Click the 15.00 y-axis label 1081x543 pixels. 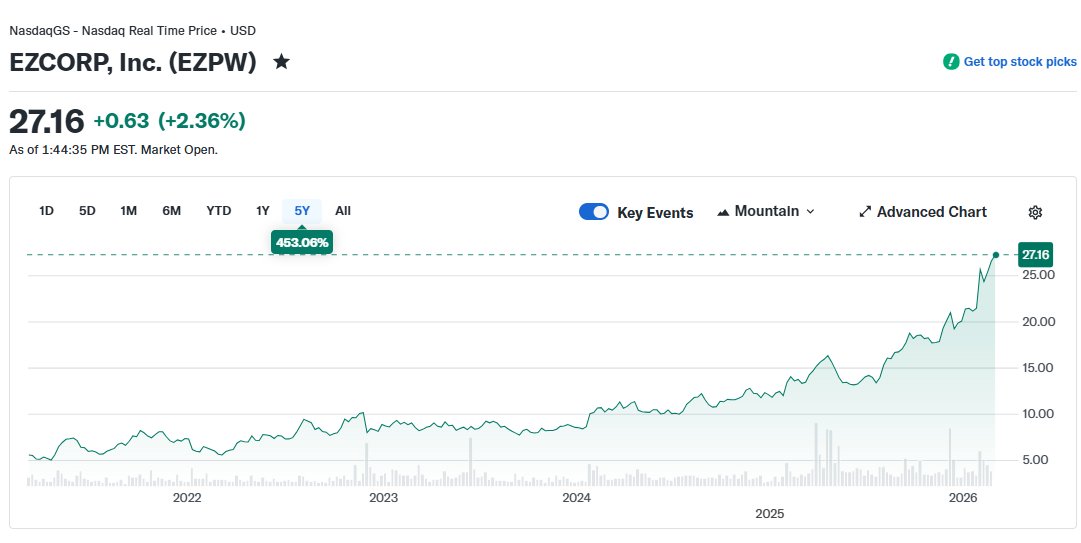click(1038, 368)
